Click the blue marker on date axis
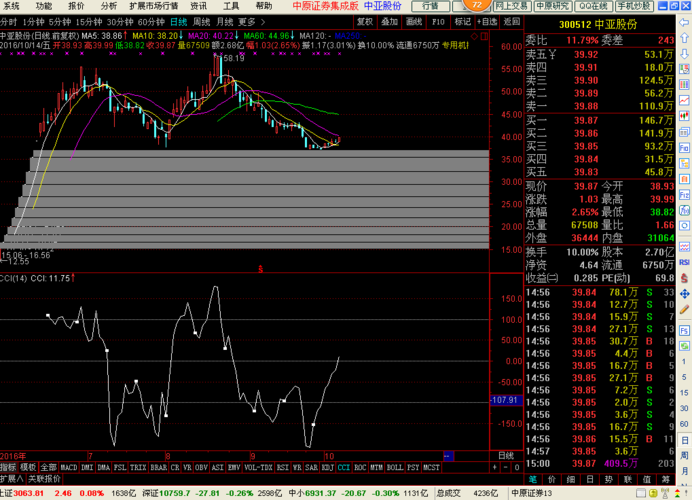Image resolution: width=692 pixels, height=500 pixels. 448,456
